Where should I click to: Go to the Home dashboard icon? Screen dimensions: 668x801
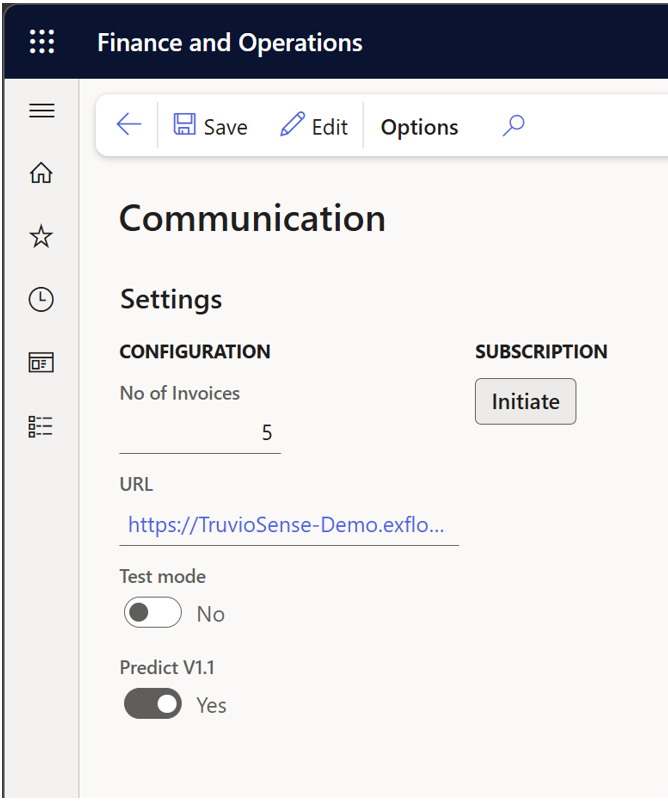tap(41, 173)
